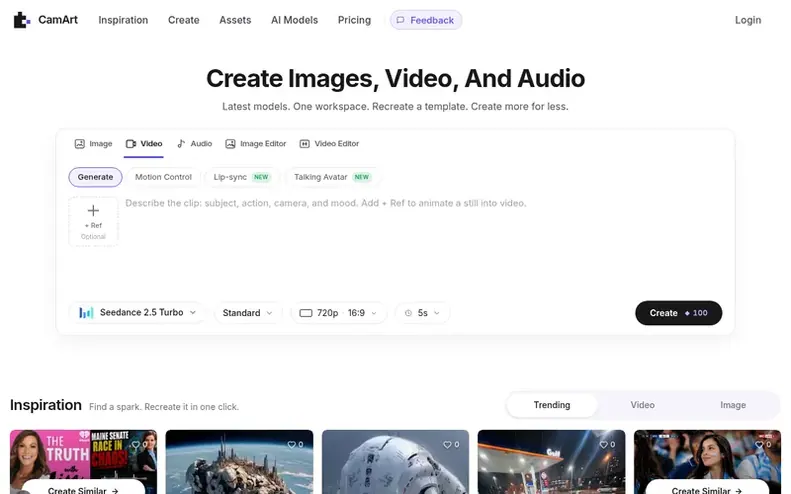Click Create Similar on stadium fan card
791x494 pixels.
pyautogui.click(x=707, y=487)
